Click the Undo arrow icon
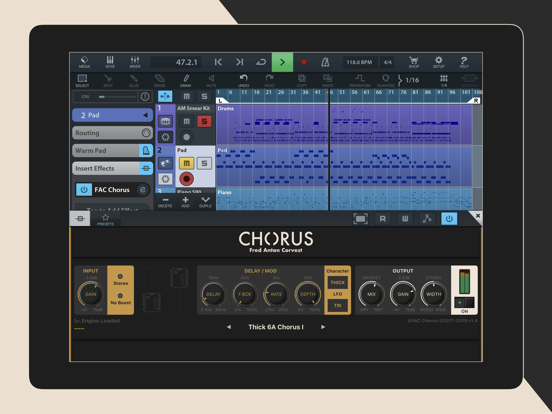Viewport: 552px width, 414px height. (243, 80)
